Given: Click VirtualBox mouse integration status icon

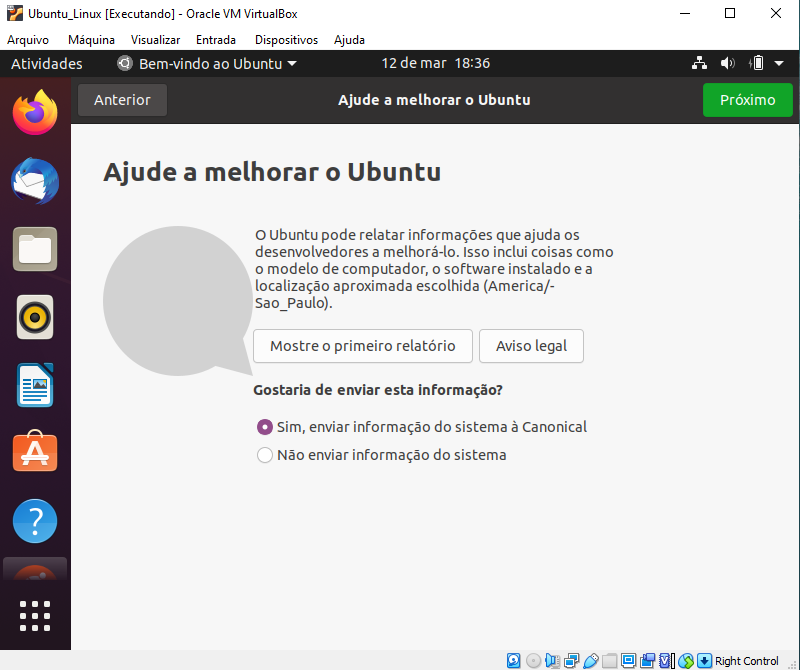Looking at the screenshot, I should pyautogui.click(x=686, y=661).
